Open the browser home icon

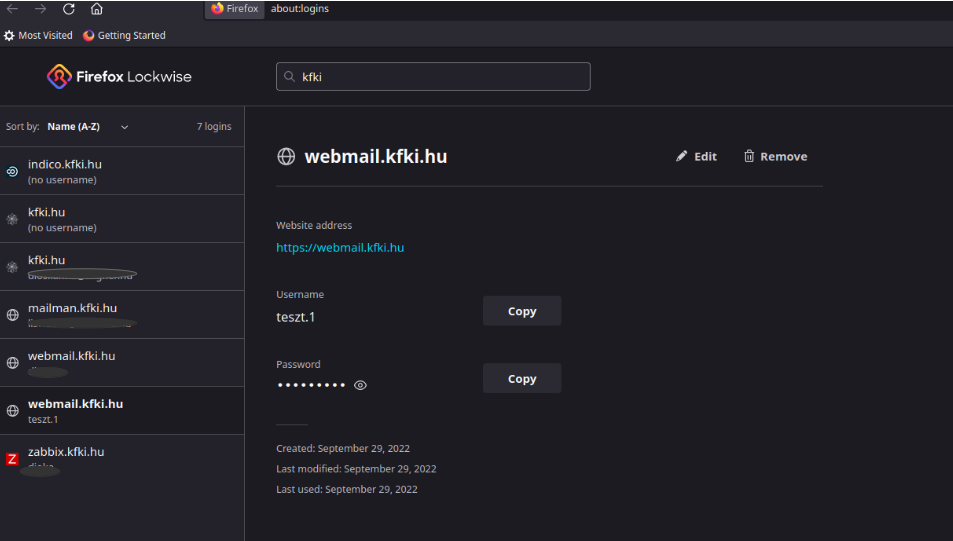(97, 9)
